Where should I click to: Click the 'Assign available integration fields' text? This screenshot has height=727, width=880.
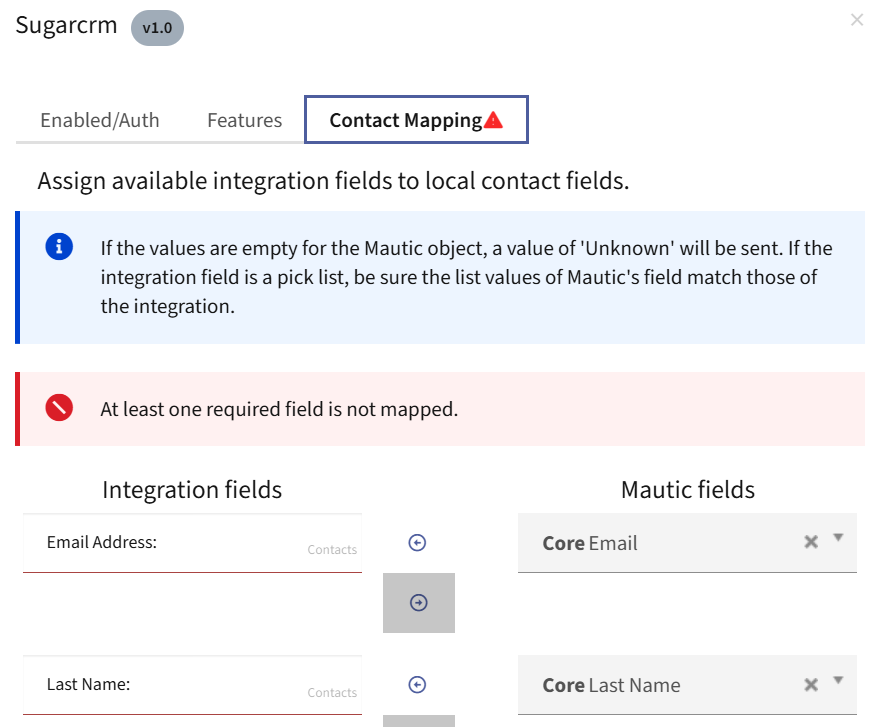tap(333, 181)
